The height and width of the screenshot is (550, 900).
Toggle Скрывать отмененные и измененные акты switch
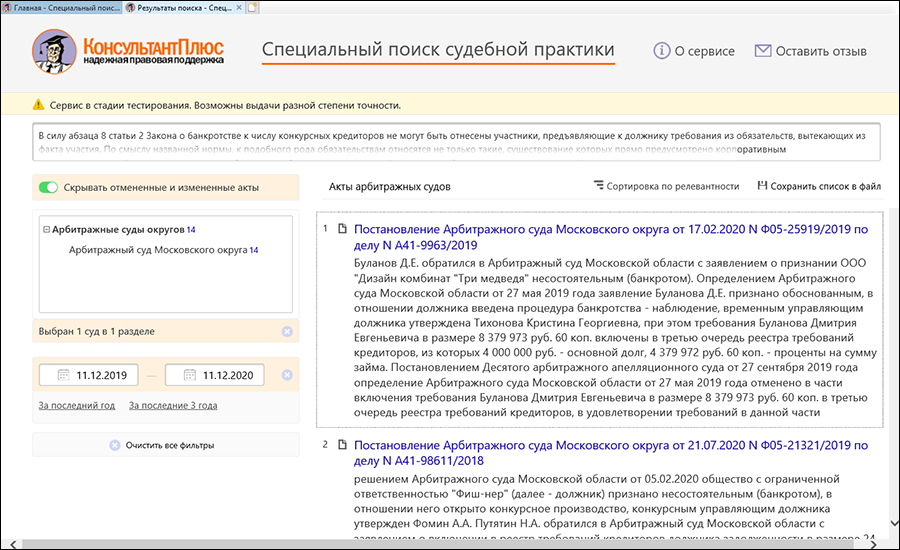click(48, 187)
